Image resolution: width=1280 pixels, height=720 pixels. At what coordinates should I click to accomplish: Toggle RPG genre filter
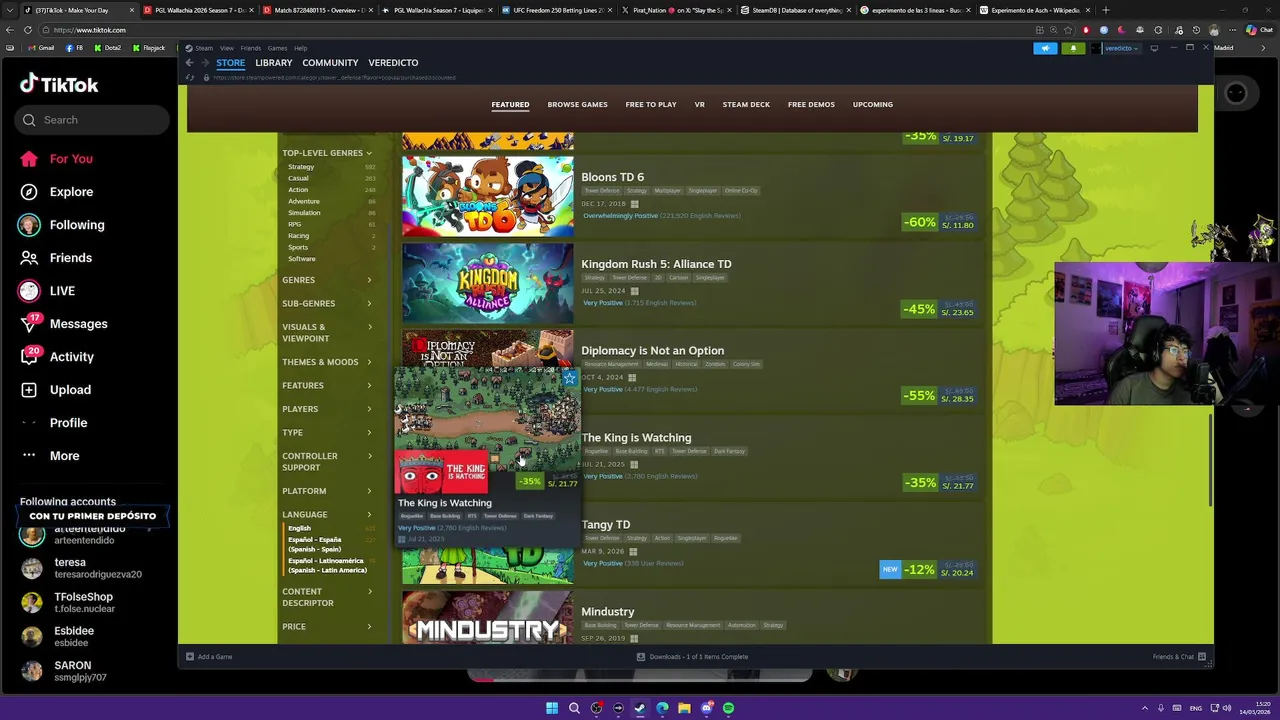coord(294,224)
